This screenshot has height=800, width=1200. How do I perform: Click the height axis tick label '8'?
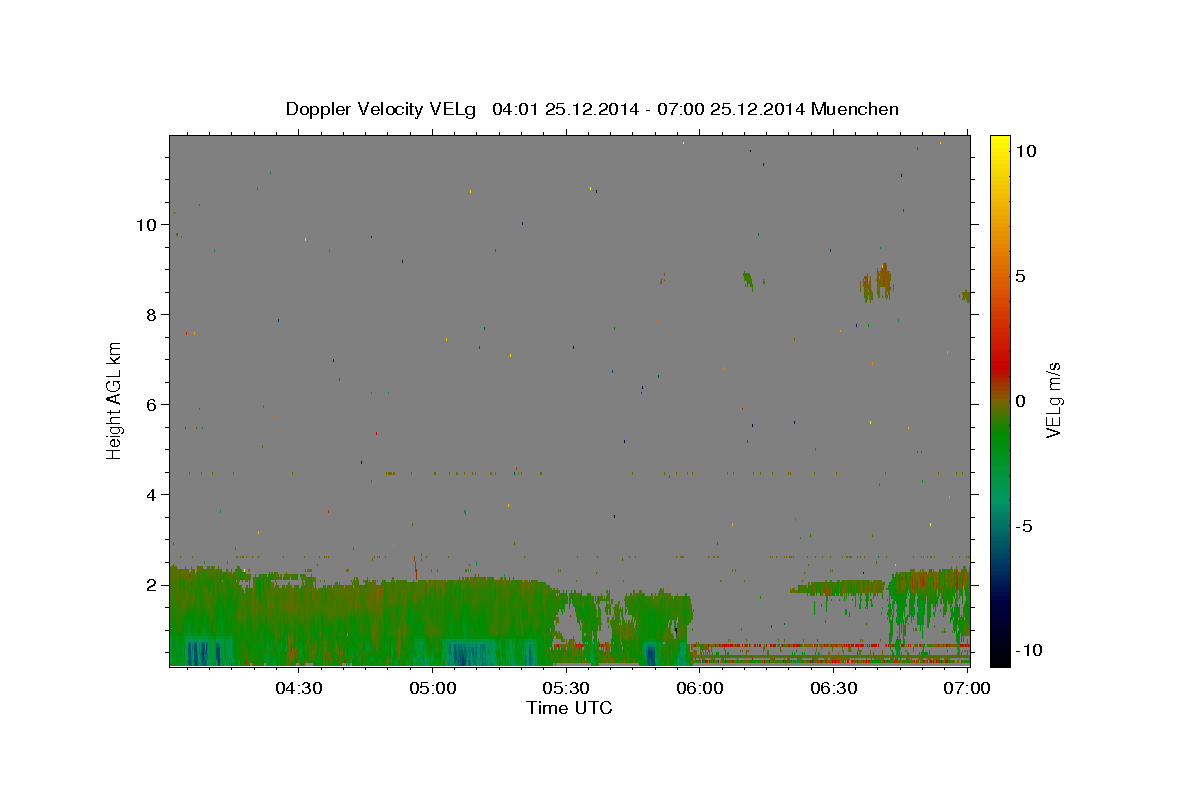(x=151, y=315)
